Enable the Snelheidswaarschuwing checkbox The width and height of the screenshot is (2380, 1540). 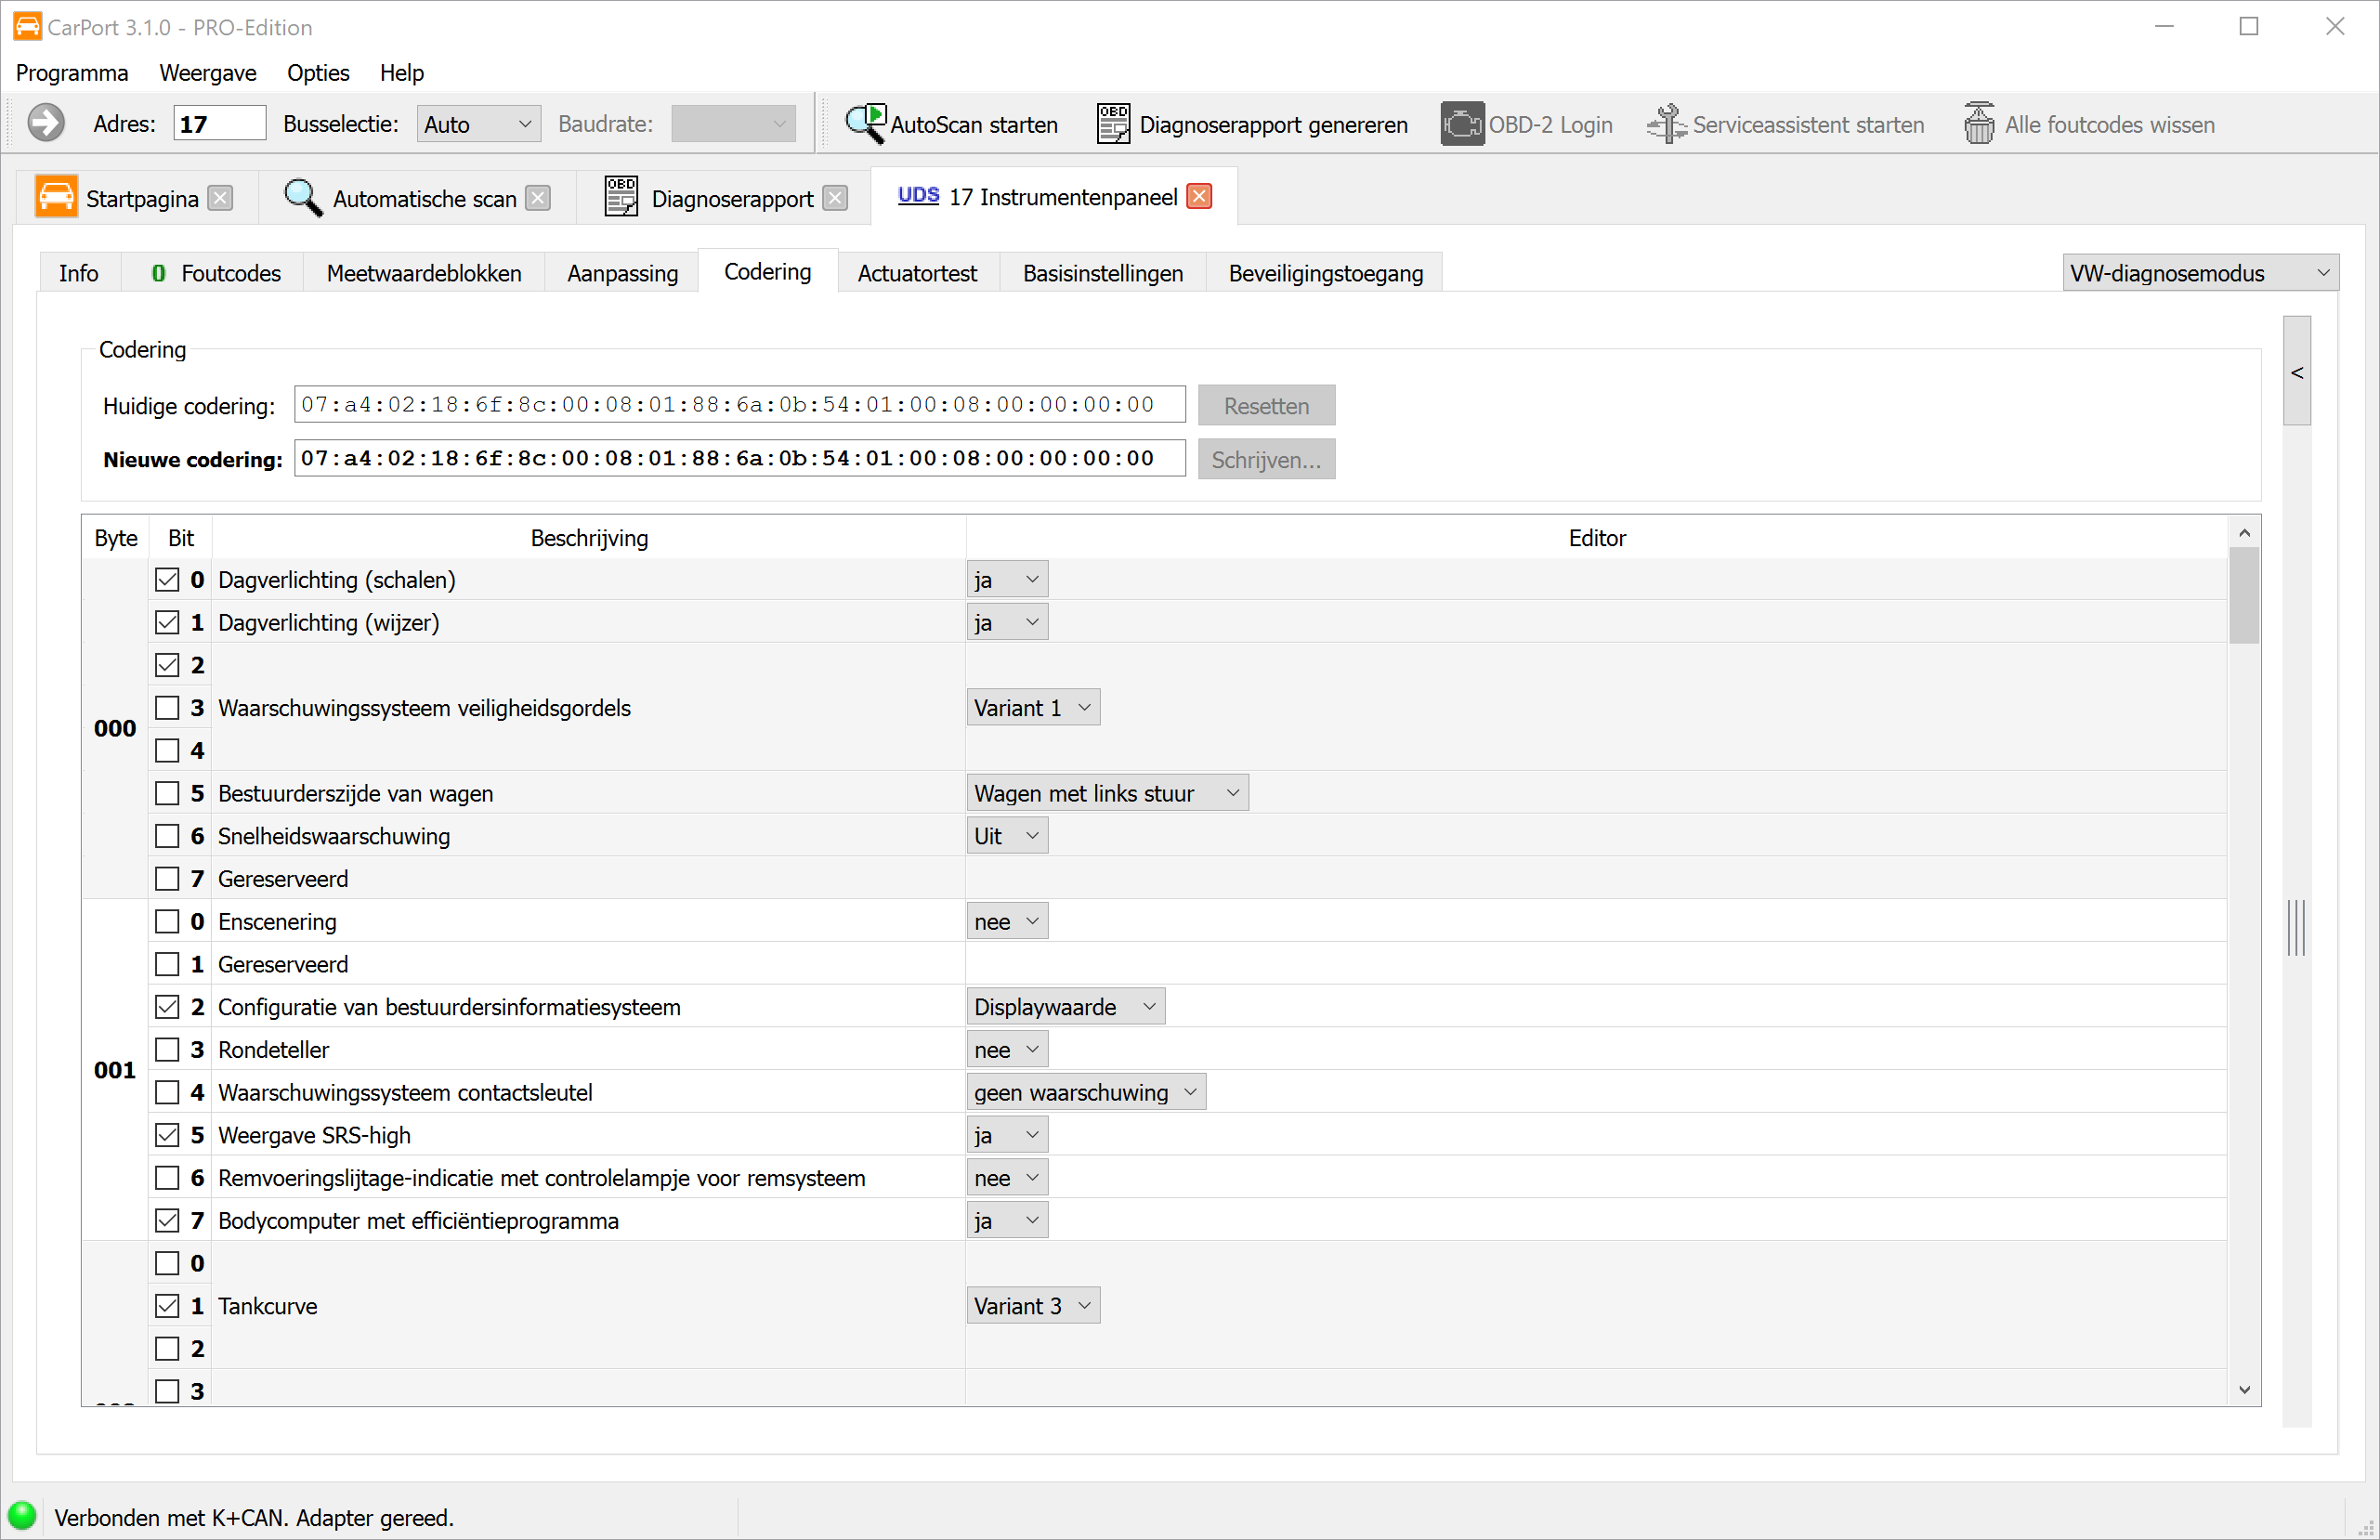tap(167, 836)
